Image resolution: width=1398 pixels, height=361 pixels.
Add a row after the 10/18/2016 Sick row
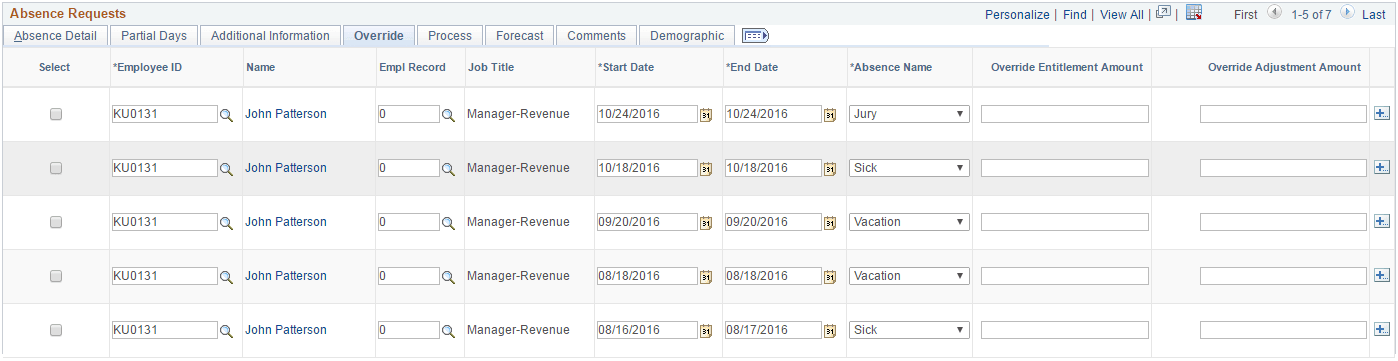[x=1382, y=168]
